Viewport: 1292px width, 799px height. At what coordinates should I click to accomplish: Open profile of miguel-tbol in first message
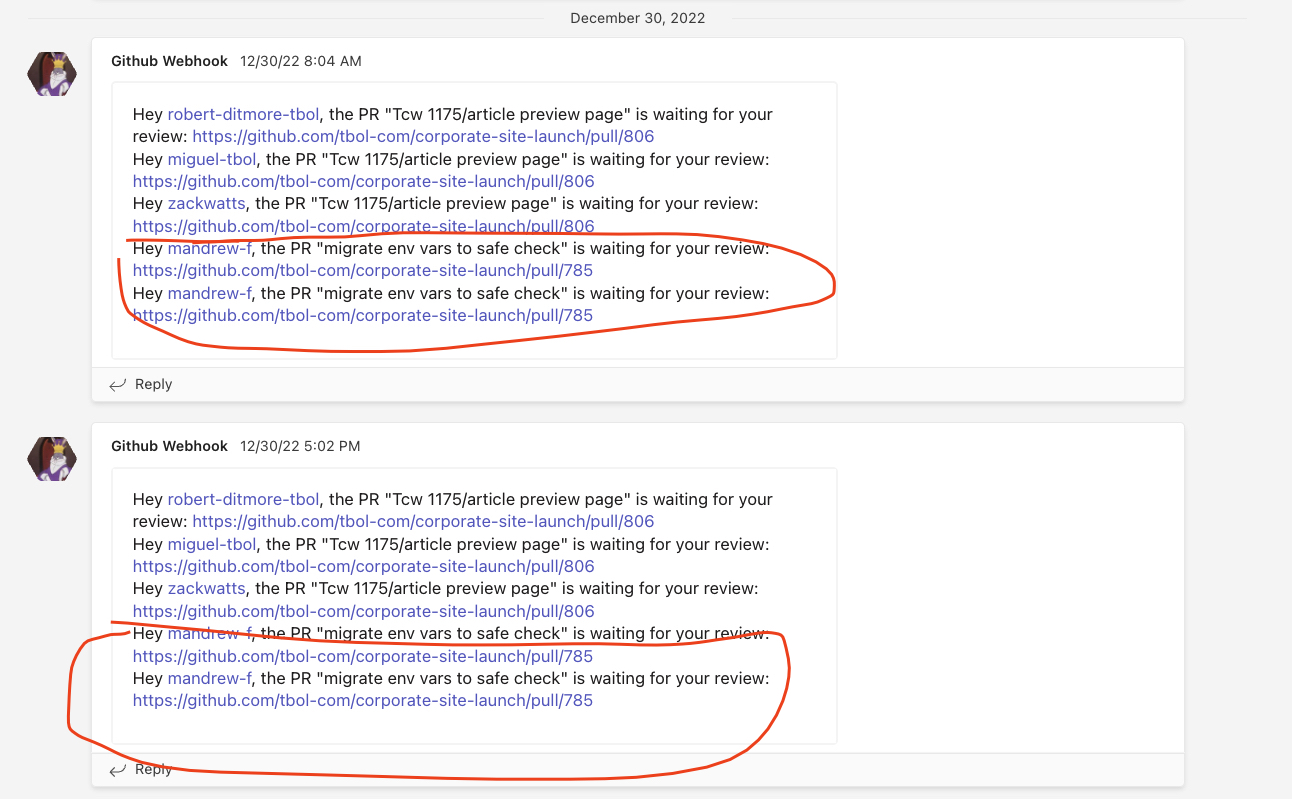211,159
